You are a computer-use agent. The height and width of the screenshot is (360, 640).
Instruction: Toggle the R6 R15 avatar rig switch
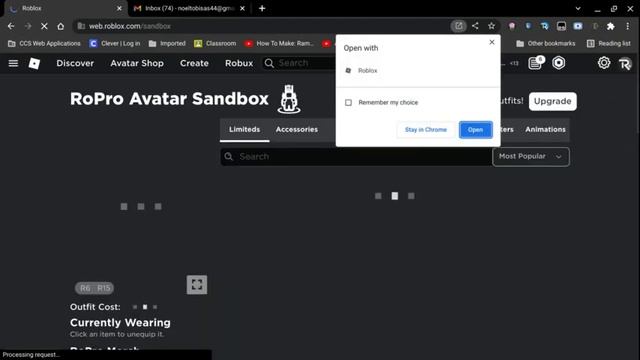94,288
